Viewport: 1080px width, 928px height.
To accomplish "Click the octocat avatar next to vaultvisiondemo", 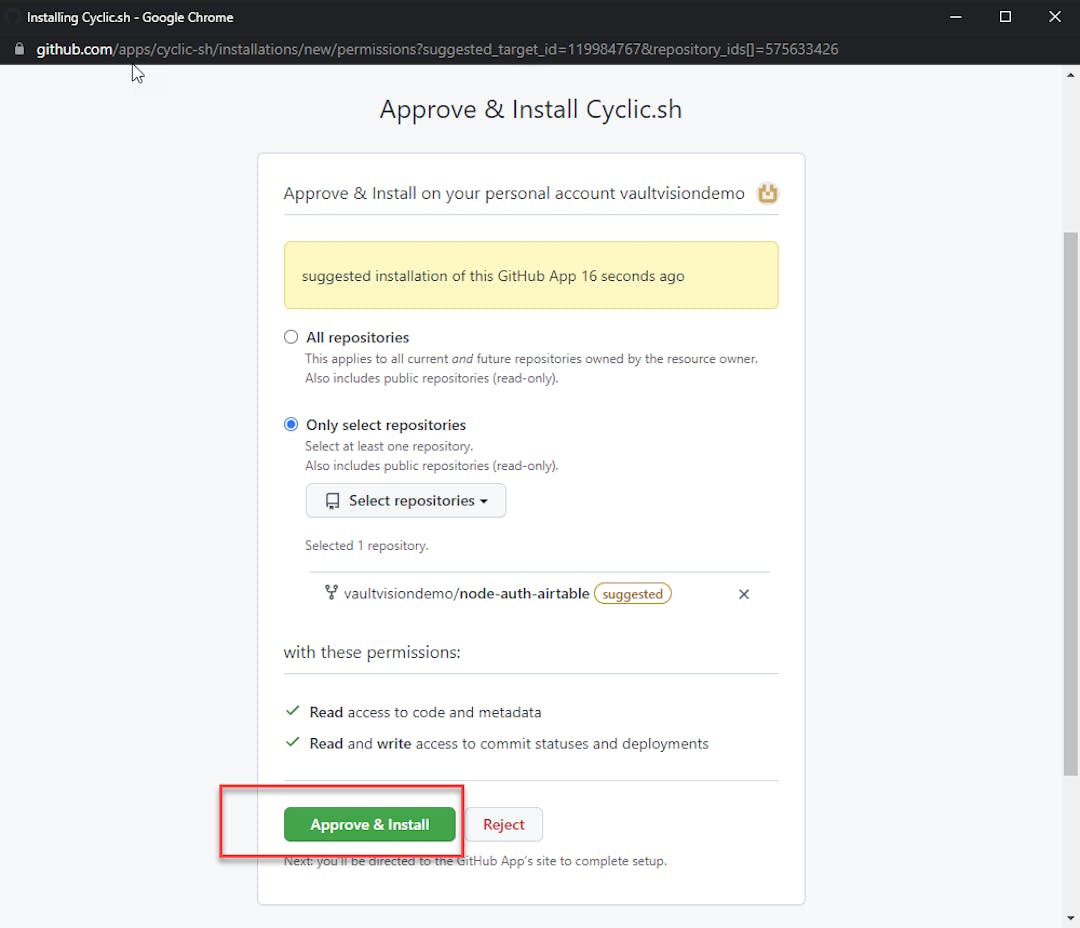I will click(x=767, y=193).
